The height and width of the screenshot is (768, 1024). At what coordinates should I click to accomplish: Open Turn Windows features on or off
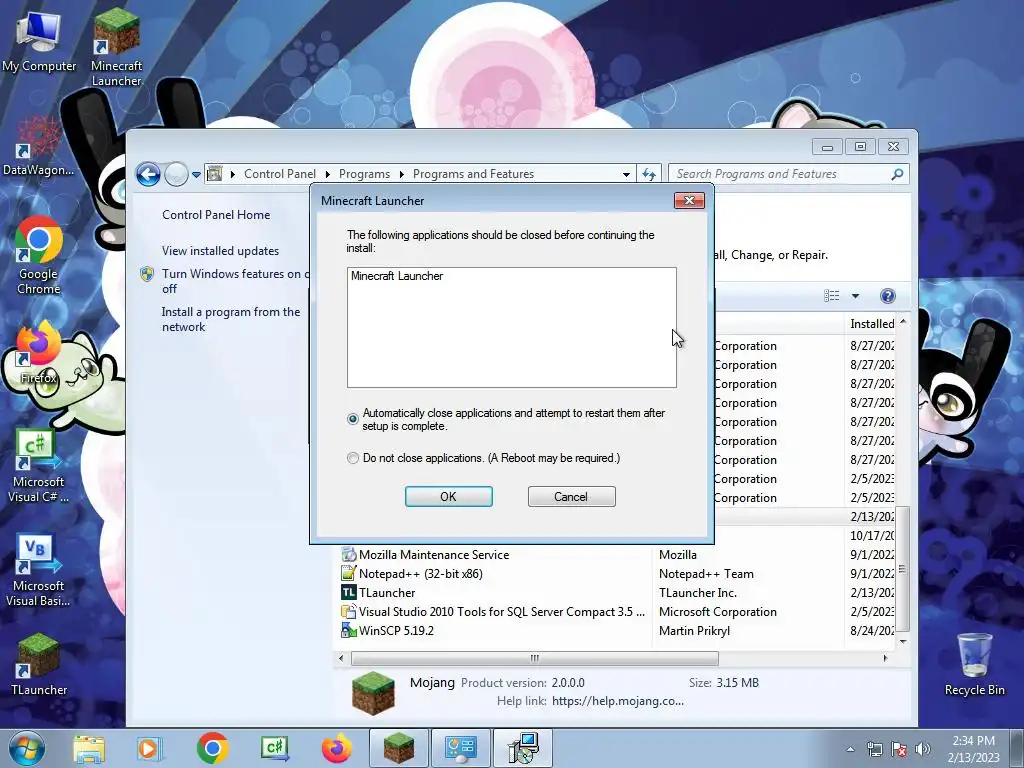coord(235,281)
